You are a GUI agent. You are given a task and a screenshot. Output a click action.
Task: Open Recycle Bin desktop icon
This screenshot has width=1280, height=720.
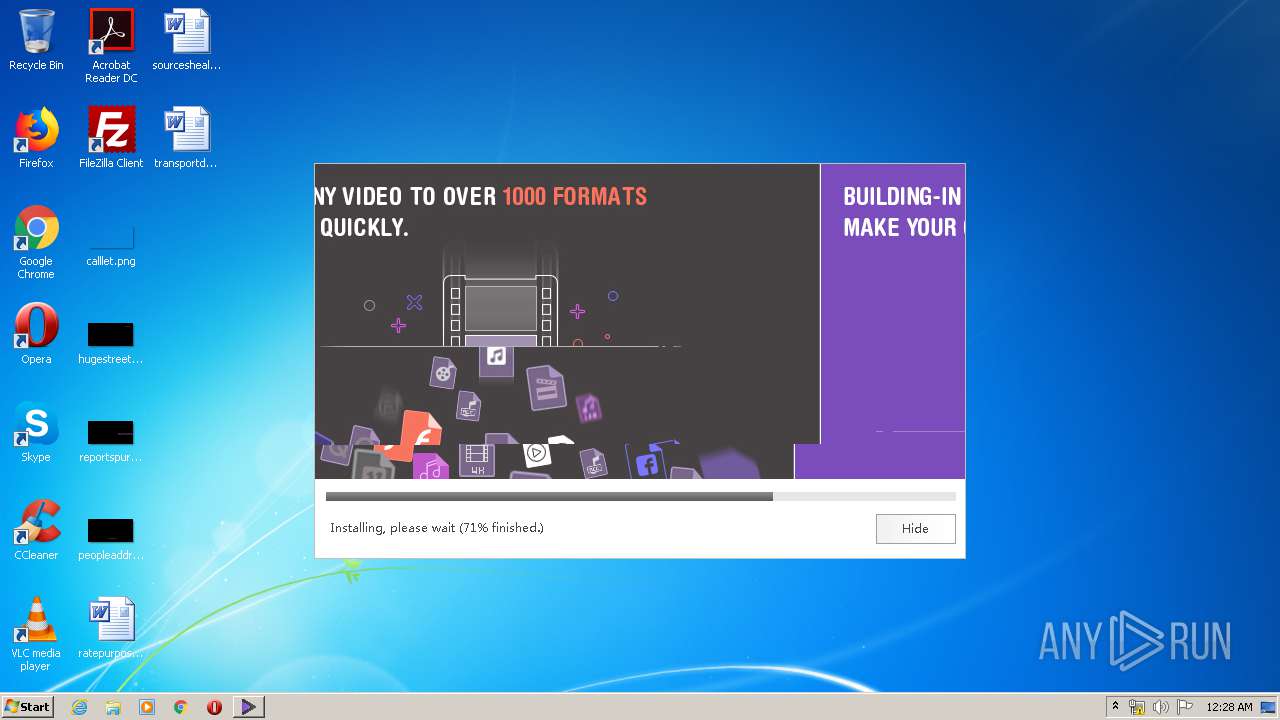click(x=36, y=40)
